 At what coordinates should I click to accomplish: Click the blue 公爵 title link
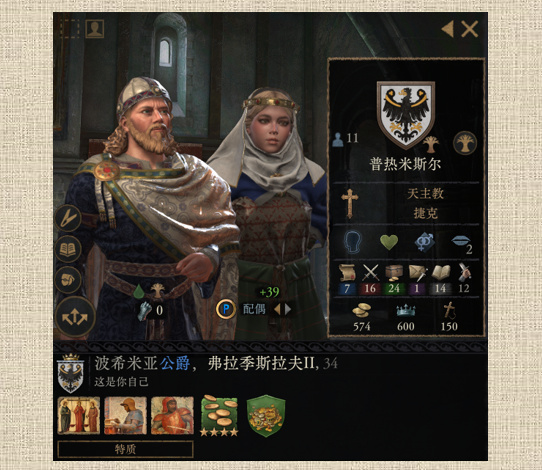(175, 364)
